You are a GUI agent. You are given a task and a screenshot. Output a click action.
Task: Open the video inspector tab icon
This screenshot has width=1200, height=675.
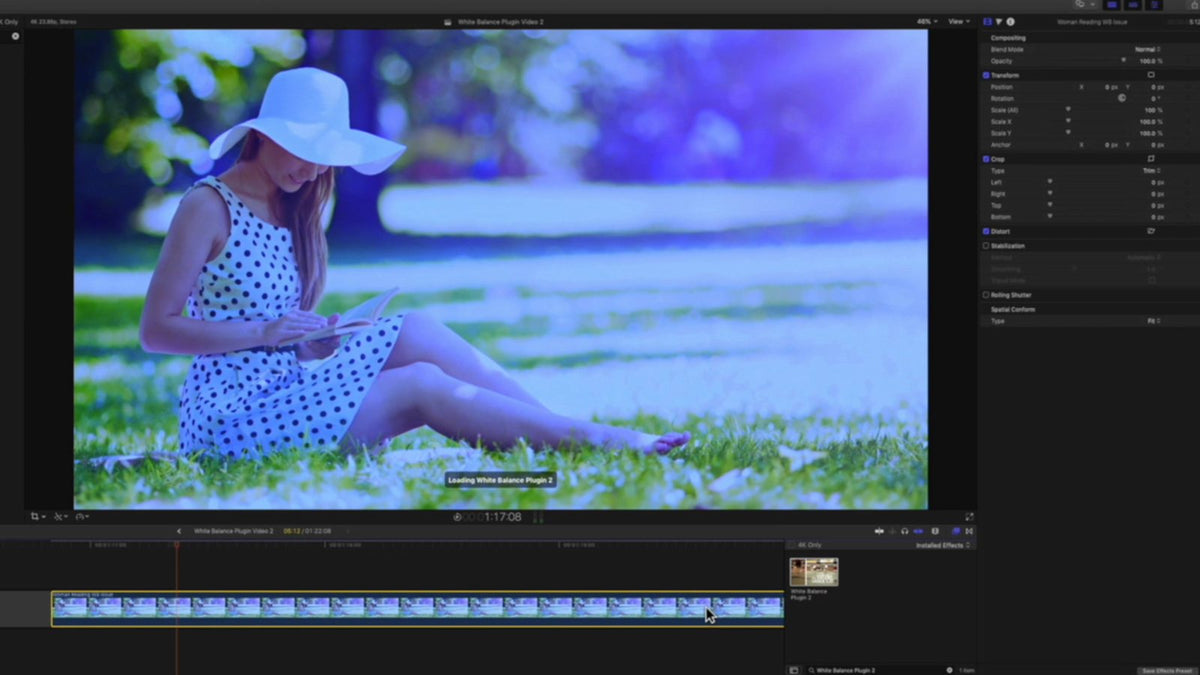coord(987,21)
